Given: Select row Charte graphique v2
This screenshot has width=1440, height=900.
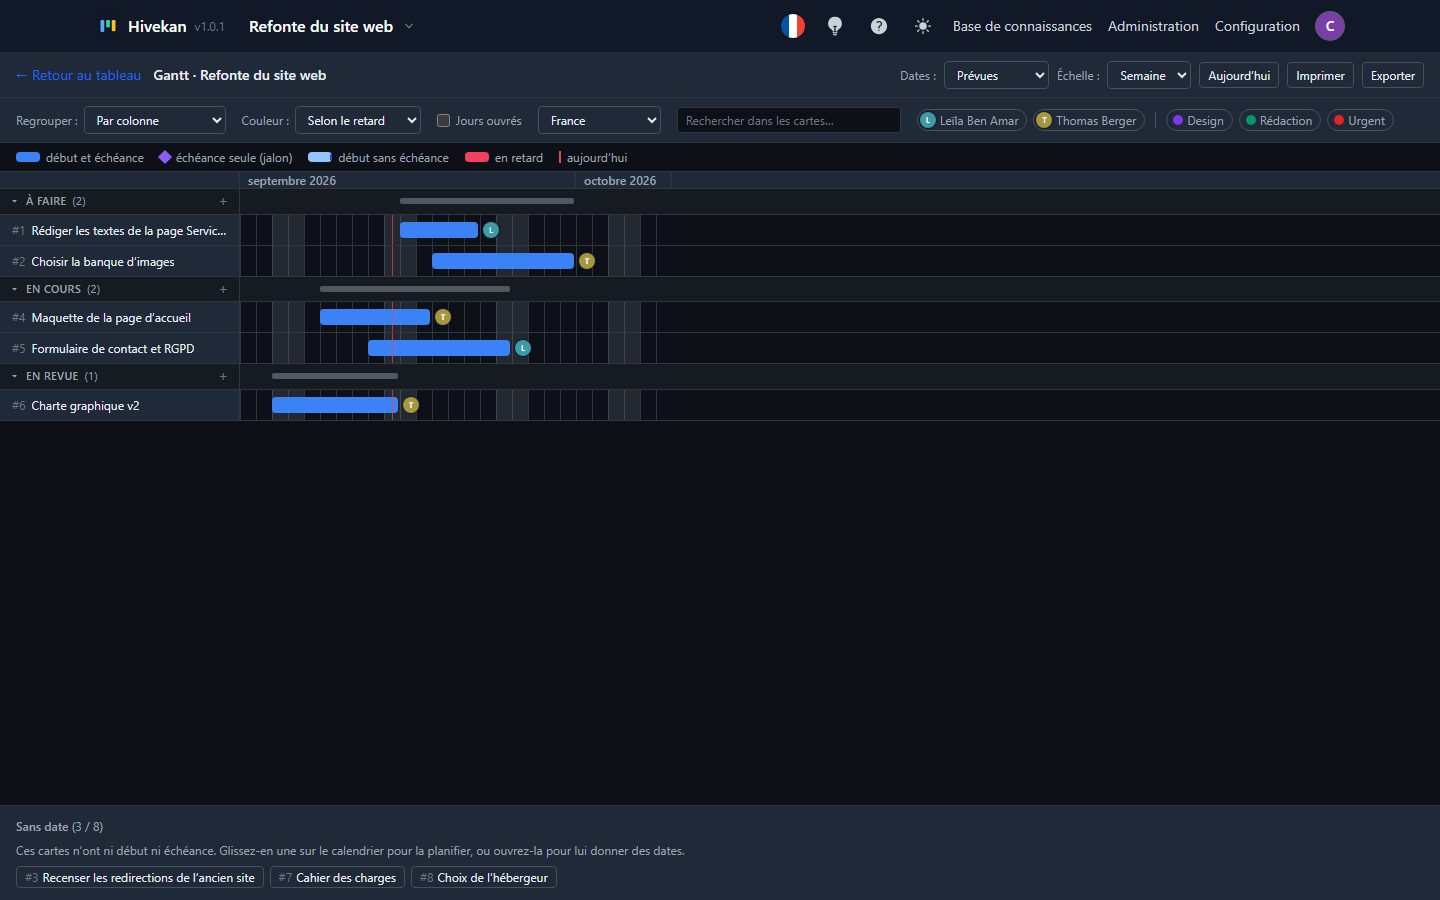Looking at the screenshot, I should (120, 405).
